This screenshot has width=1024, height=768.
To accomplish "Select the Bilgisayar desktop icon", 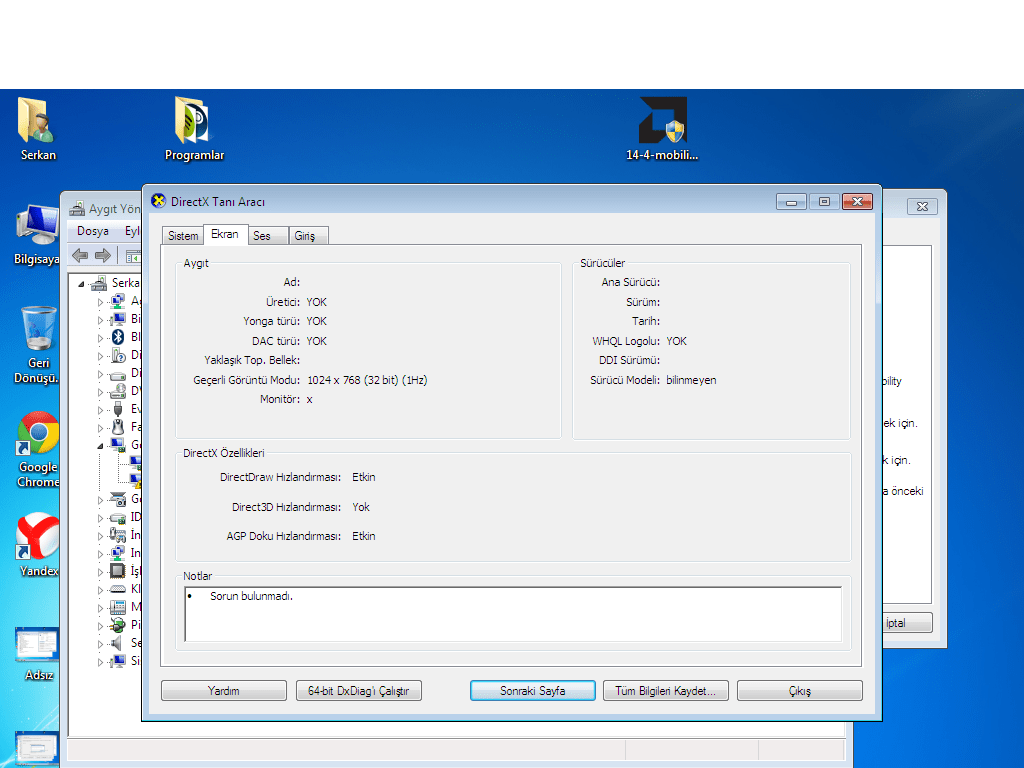I will point(36,235).
